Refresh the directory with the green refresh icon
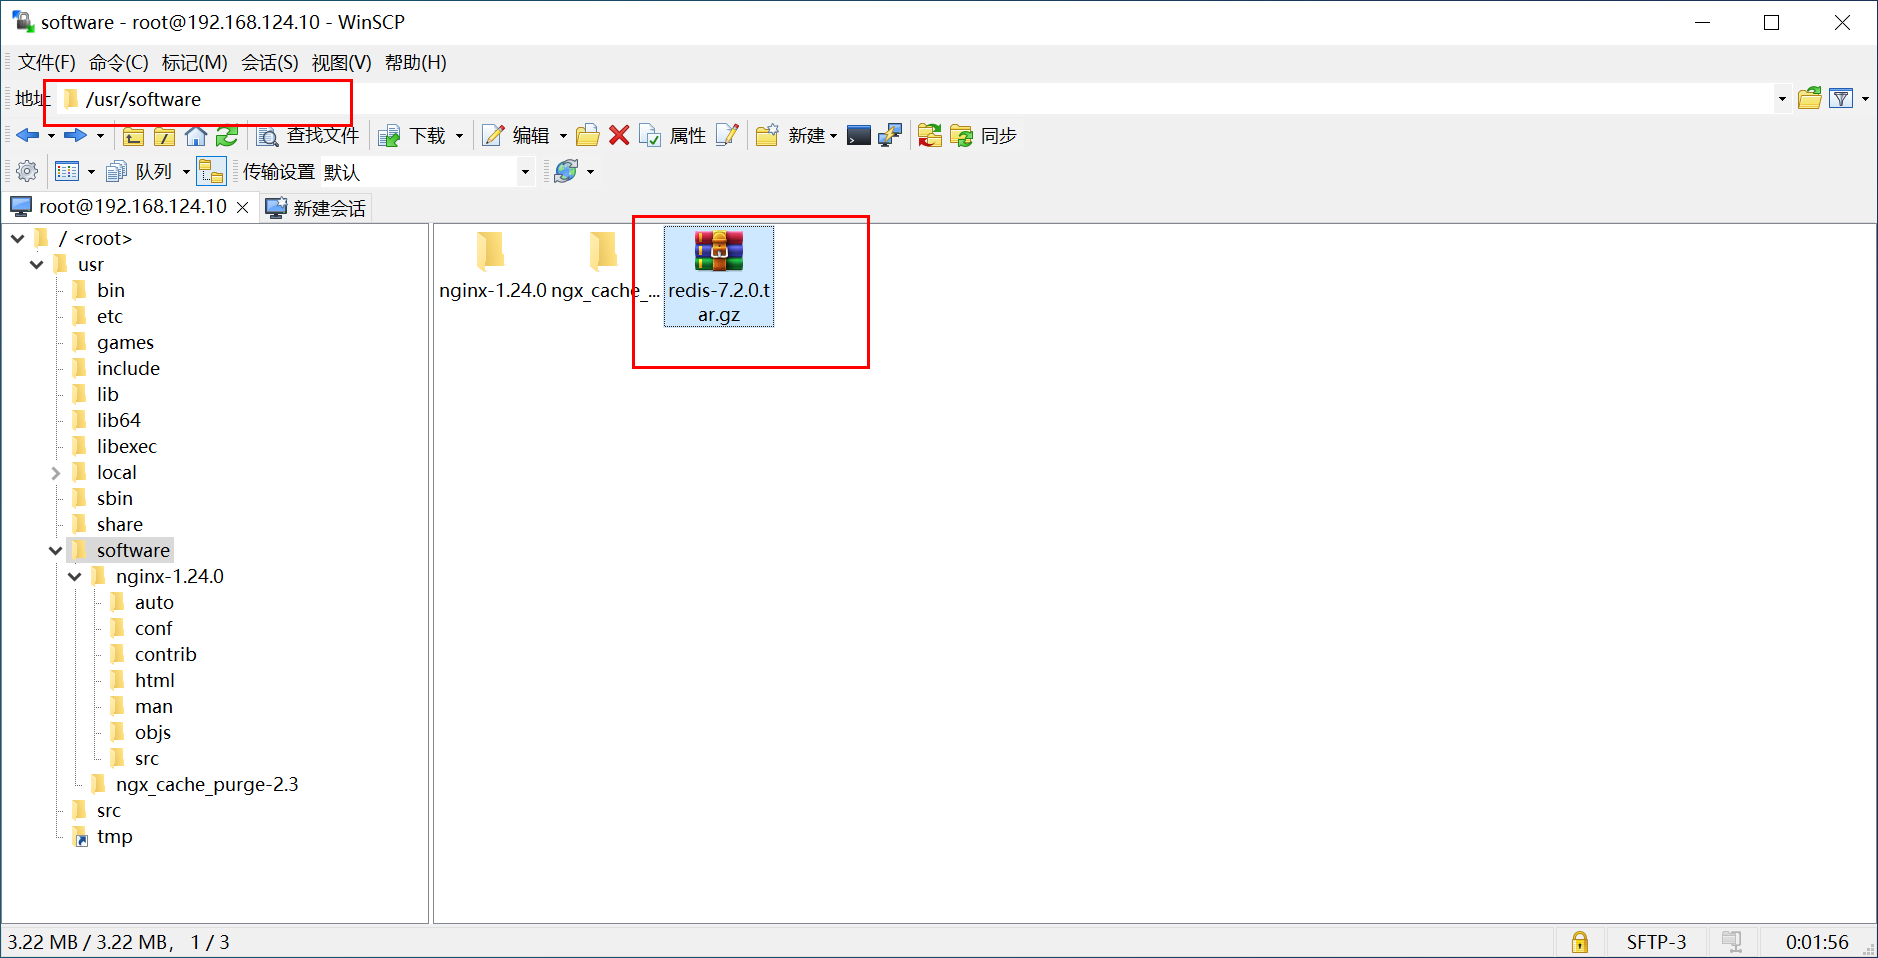 pyautogui.click(x=227, y=136)
